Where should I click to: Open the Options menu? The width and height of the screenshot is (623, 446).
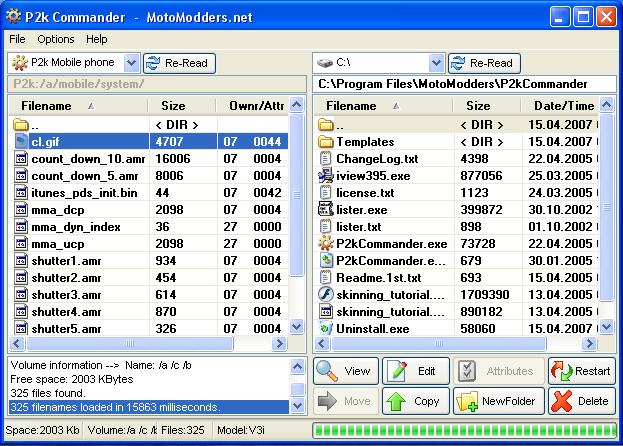pyautogui.click(x=56, y=39)
